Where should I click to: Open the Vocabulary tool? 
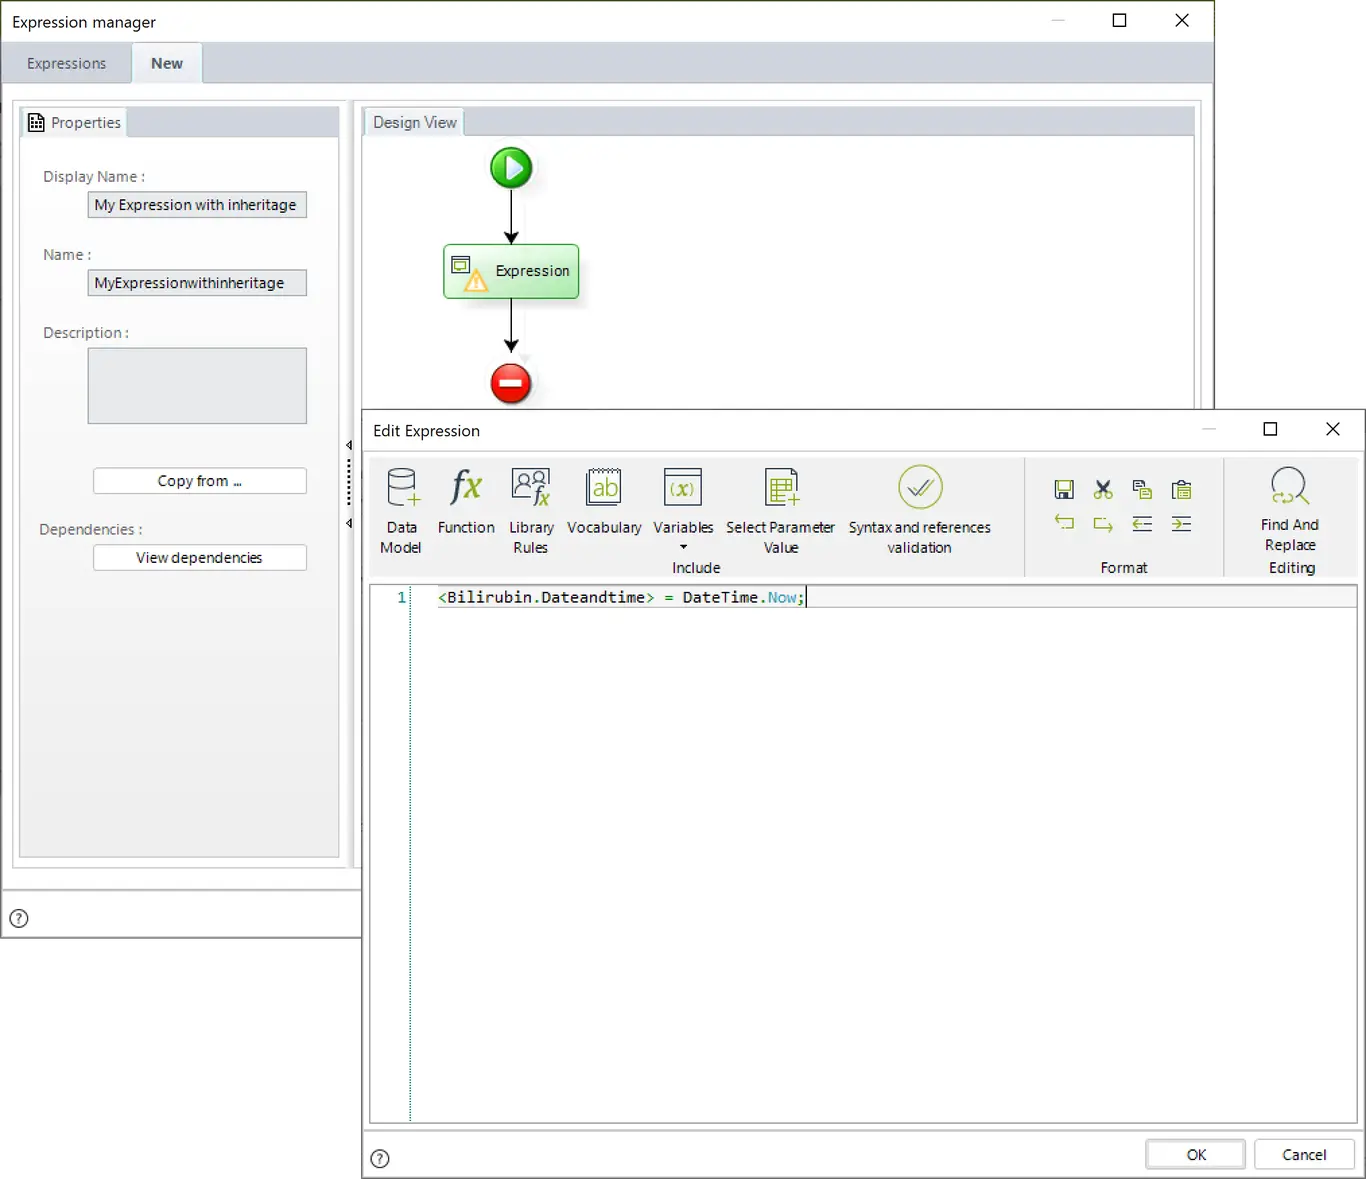(x=604, y=501)
